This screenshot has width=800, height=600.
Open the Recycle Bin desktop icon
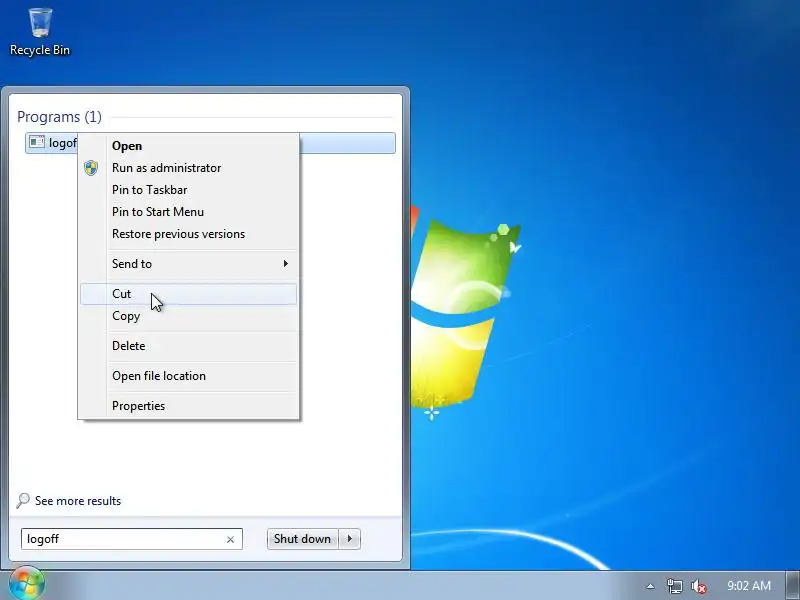40,31
